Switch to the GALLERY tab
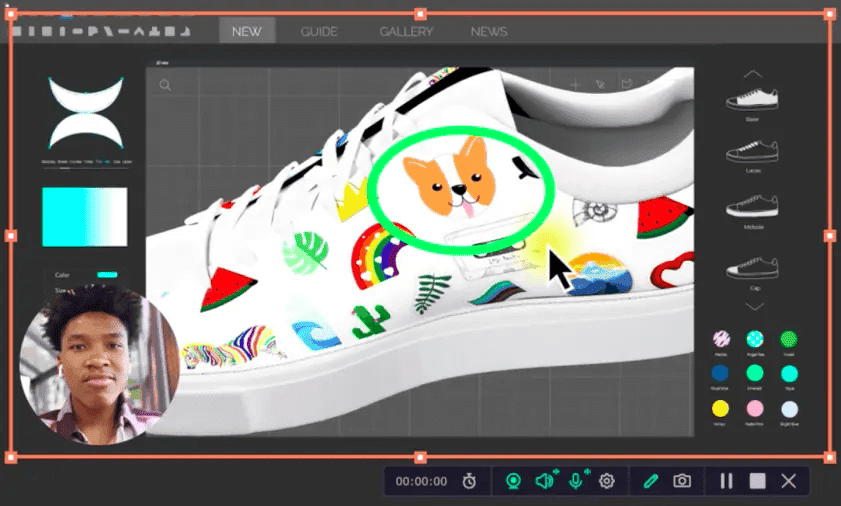841x506 pixels. pyautogui.click(x=406, y=32)
